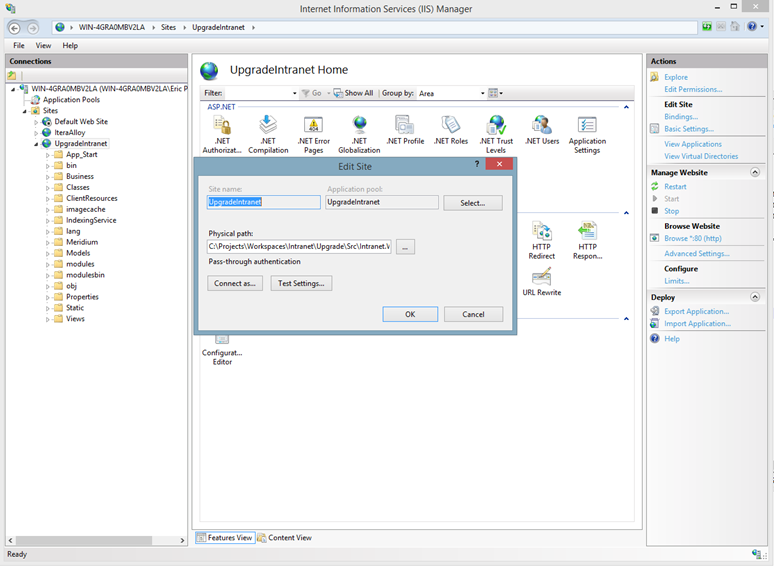This screenshot has width=774, height=567.
Task: Open the .NET Roles feature icon
Action: click(451, 126)
